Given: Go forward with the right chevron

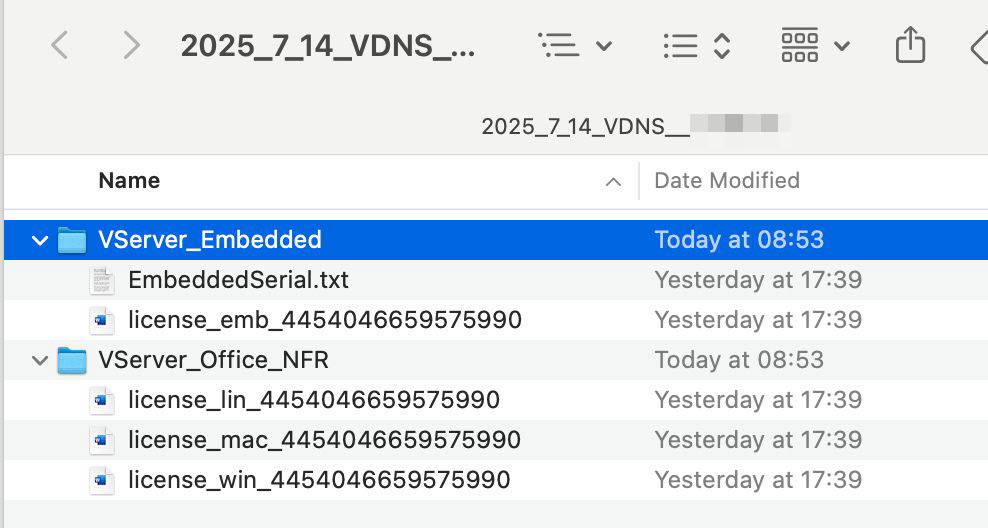Looking at the screenshot, I should [x=131, y=45].
